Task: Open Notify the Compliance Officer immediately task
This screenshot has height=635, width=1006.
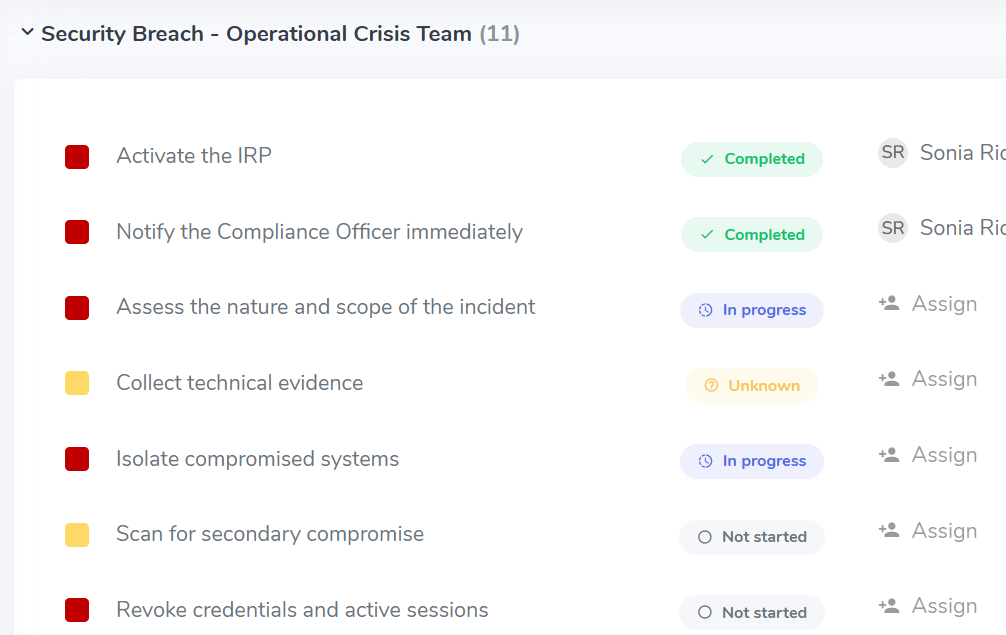Action: 320,232
